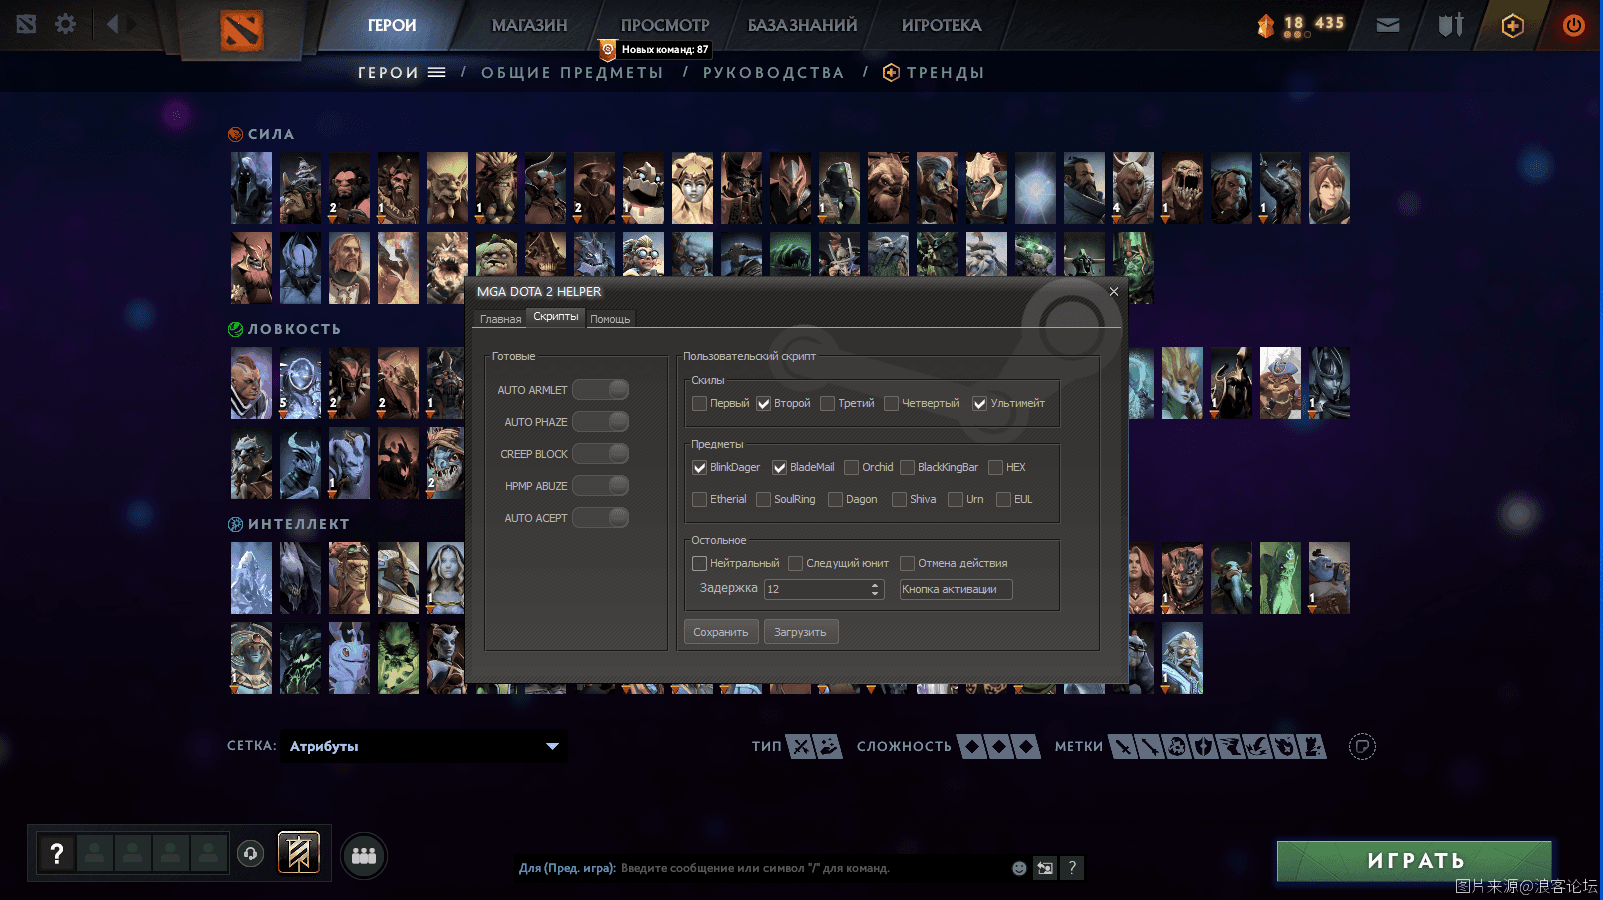Open the mail envelope icon
1603x900 pixels.
(x=1388, y=25)
